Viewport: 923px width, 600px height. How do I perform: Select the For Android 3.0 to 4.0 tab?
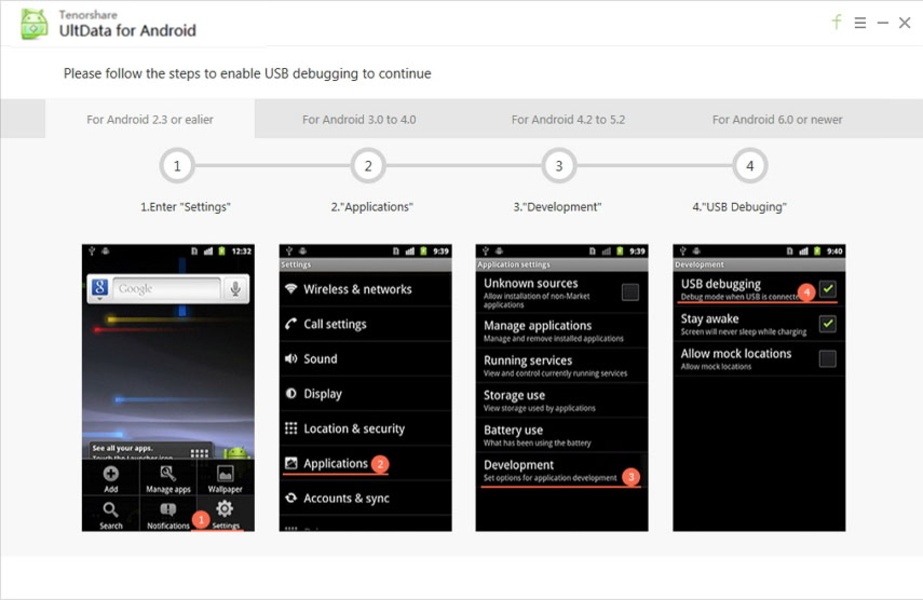point(359,118)
